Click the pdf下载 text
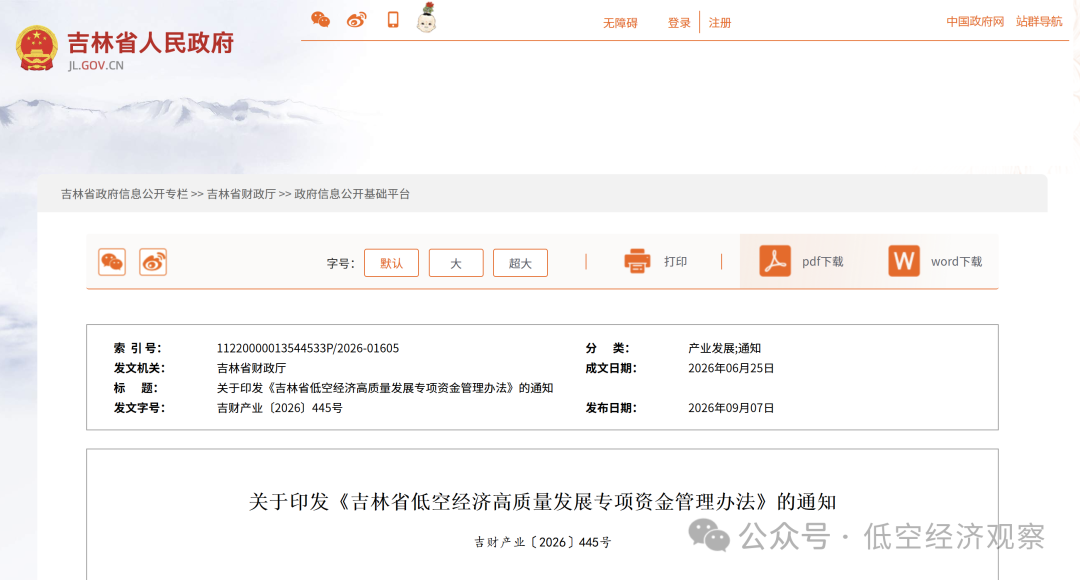 pyautogui.click(x=822, y=262)
